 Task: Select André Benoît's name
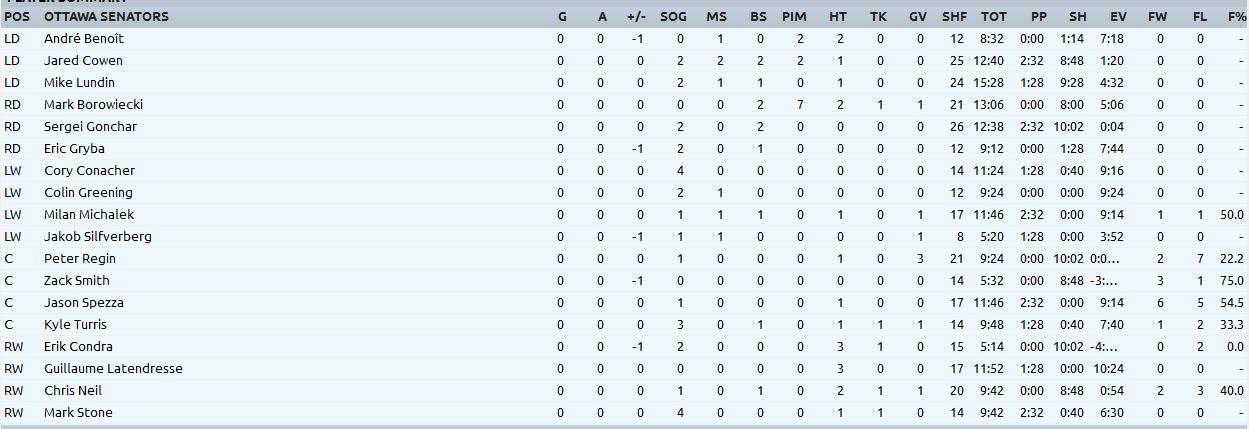[84, 38]
